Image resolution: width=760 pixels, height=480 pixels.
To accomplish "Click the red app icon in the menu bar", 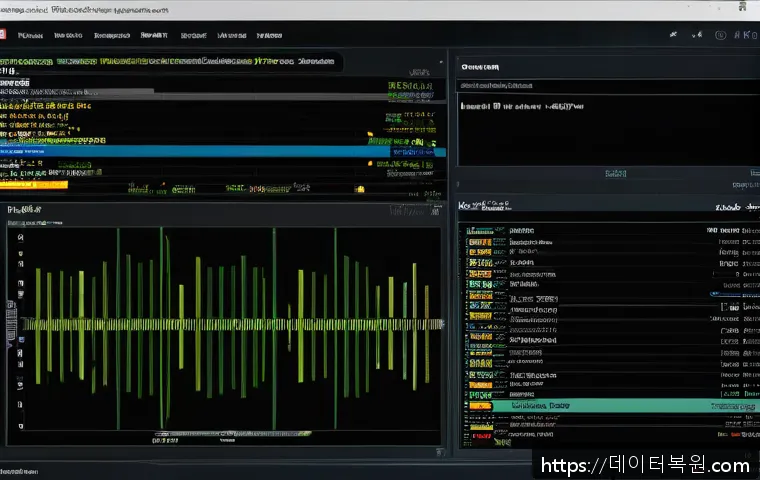I will (x=4, y=35).
